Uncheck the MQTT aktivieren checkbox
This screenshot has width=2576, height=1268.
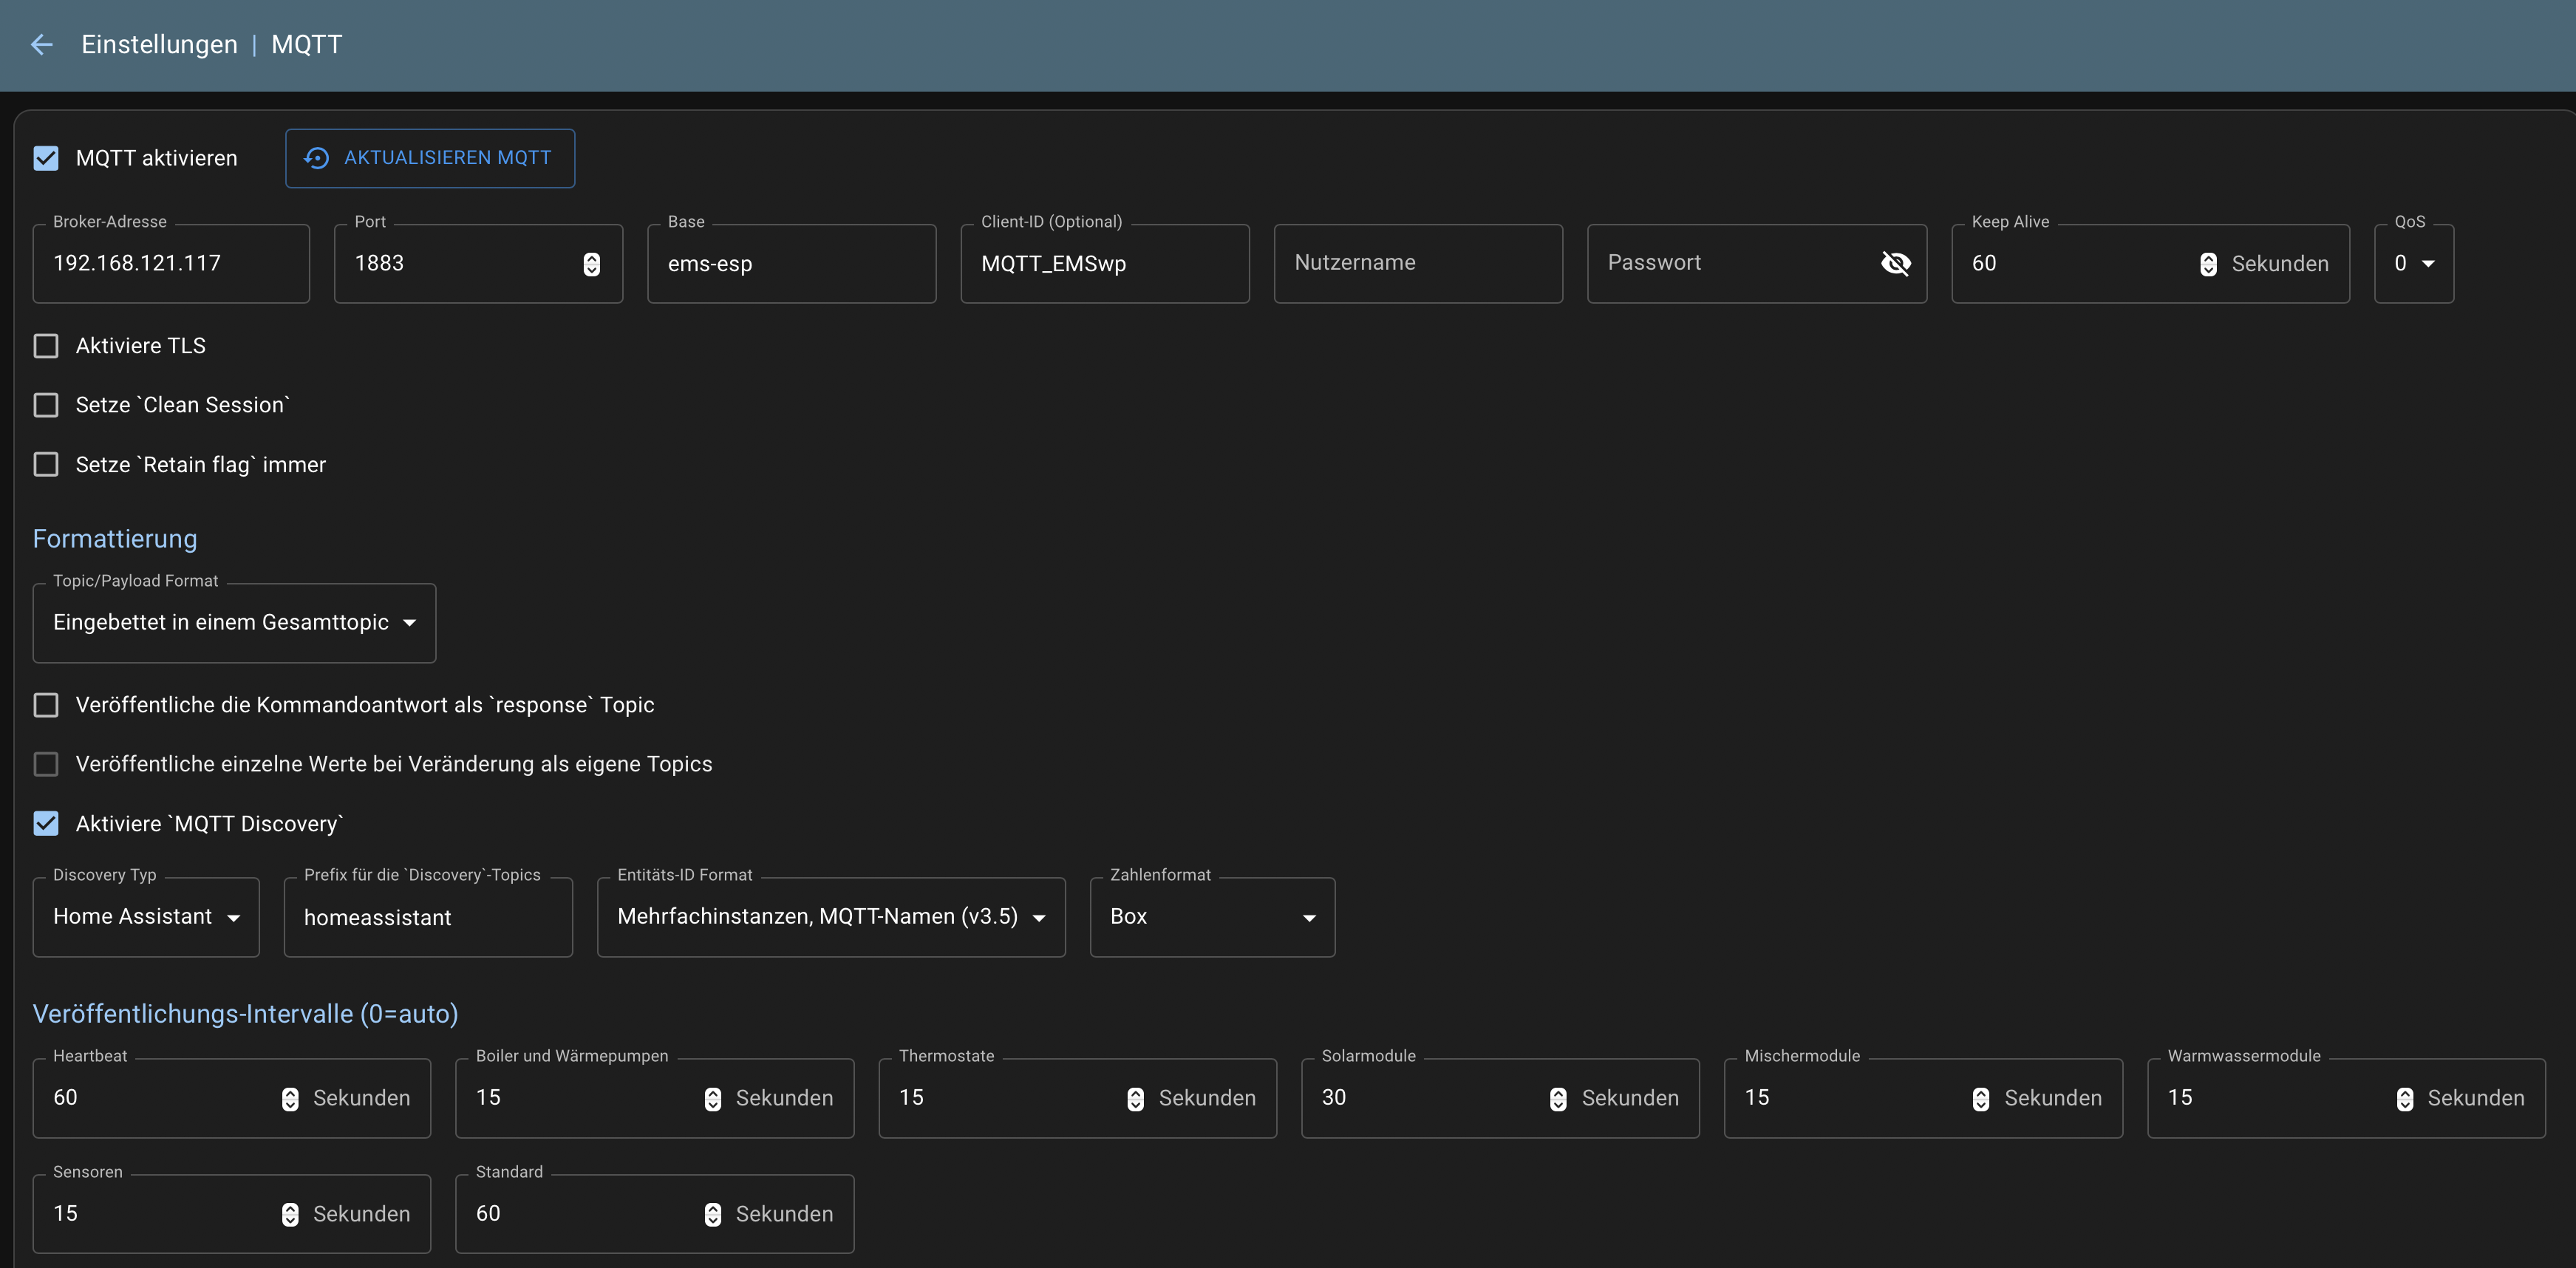tap(46, 158)
